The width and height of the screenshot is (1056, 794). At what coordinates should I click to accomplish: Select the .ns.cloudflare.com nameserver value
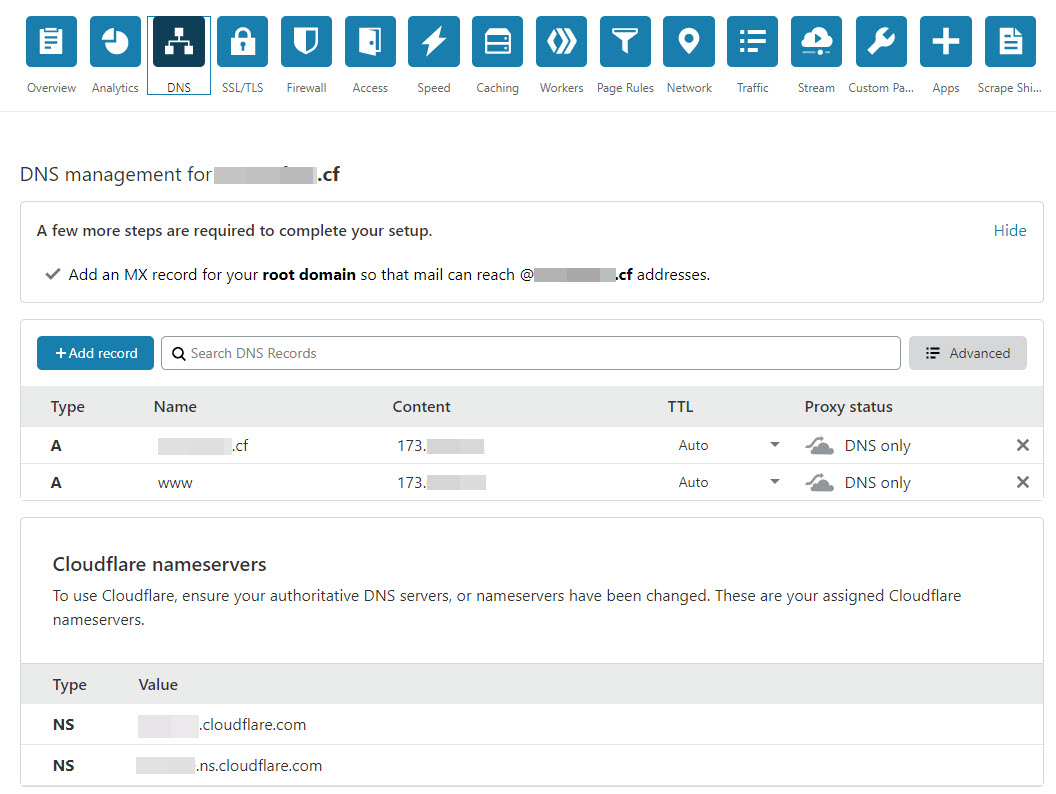[229, 766]
